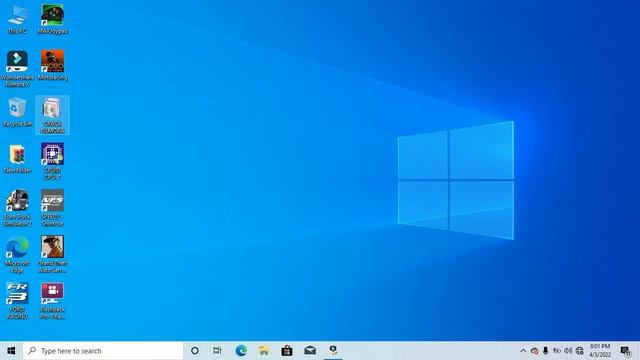Select the Euro Truck Simulator 2 shortcut

tap(17, 208)
